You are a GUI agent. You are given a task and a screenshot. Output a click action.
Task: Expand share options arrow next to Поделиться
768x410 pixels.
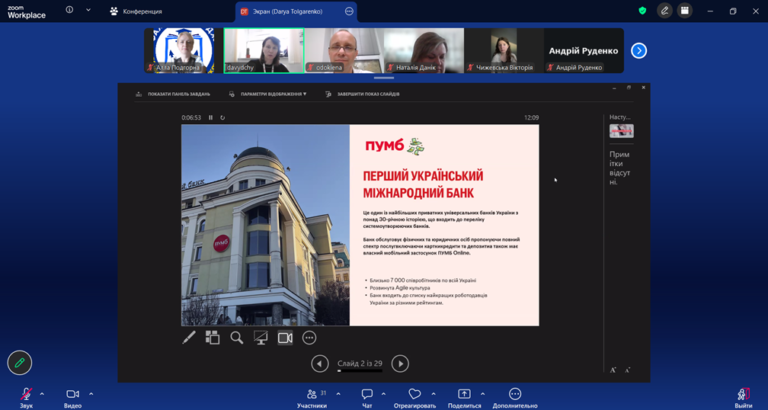click(x=482, y=394)
